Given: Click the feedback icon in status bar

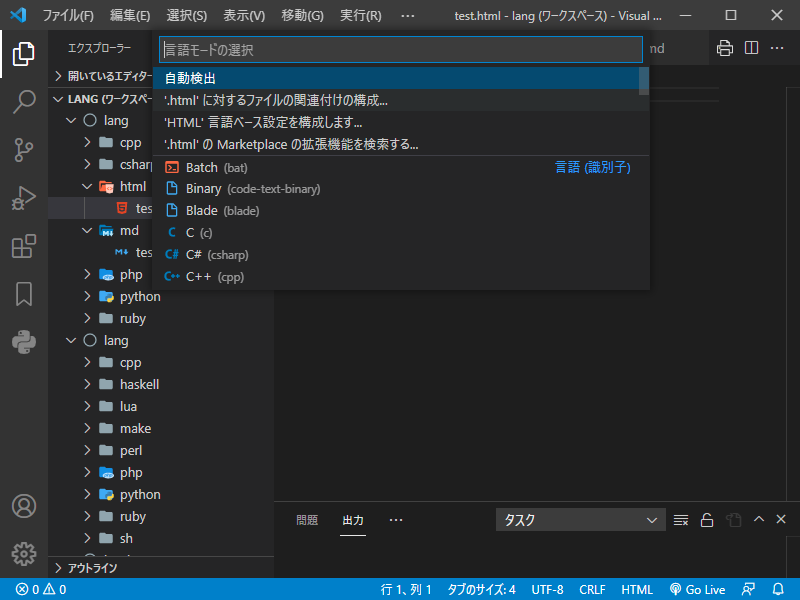Looking at the screenshot, I should [748, 589].
